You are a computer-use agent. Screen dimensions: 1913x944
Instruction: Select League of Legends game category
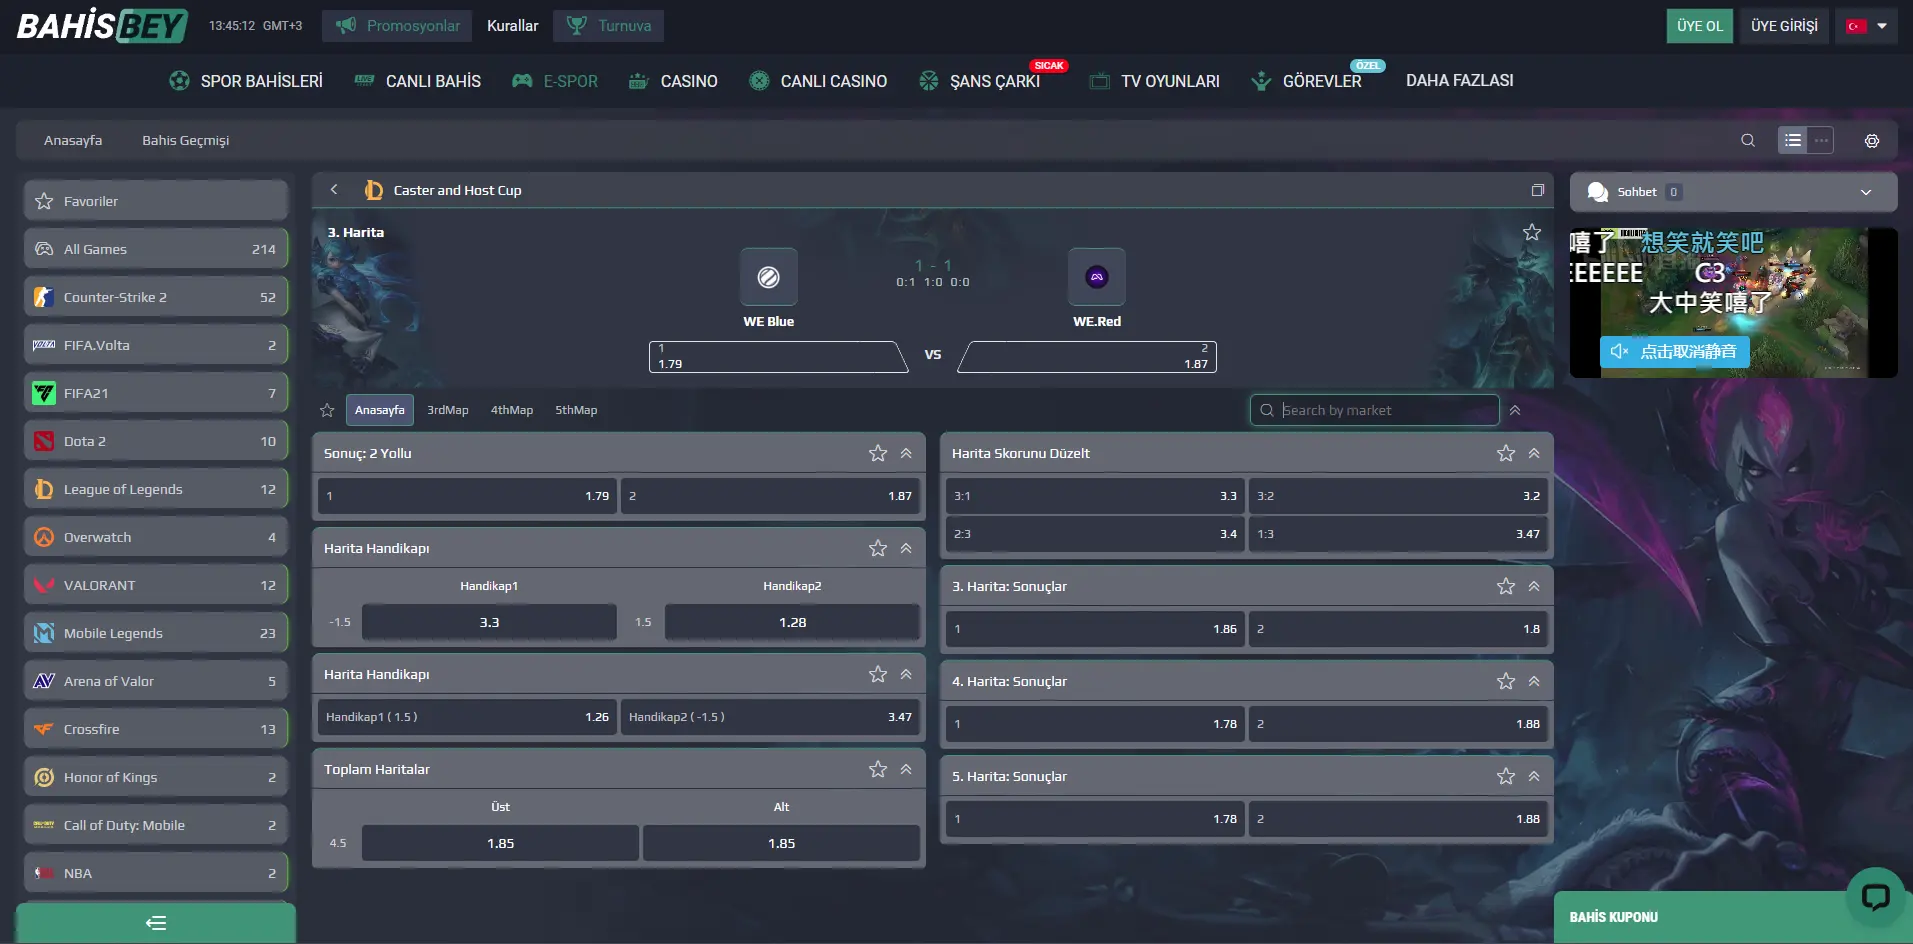(x=156, y=489)
